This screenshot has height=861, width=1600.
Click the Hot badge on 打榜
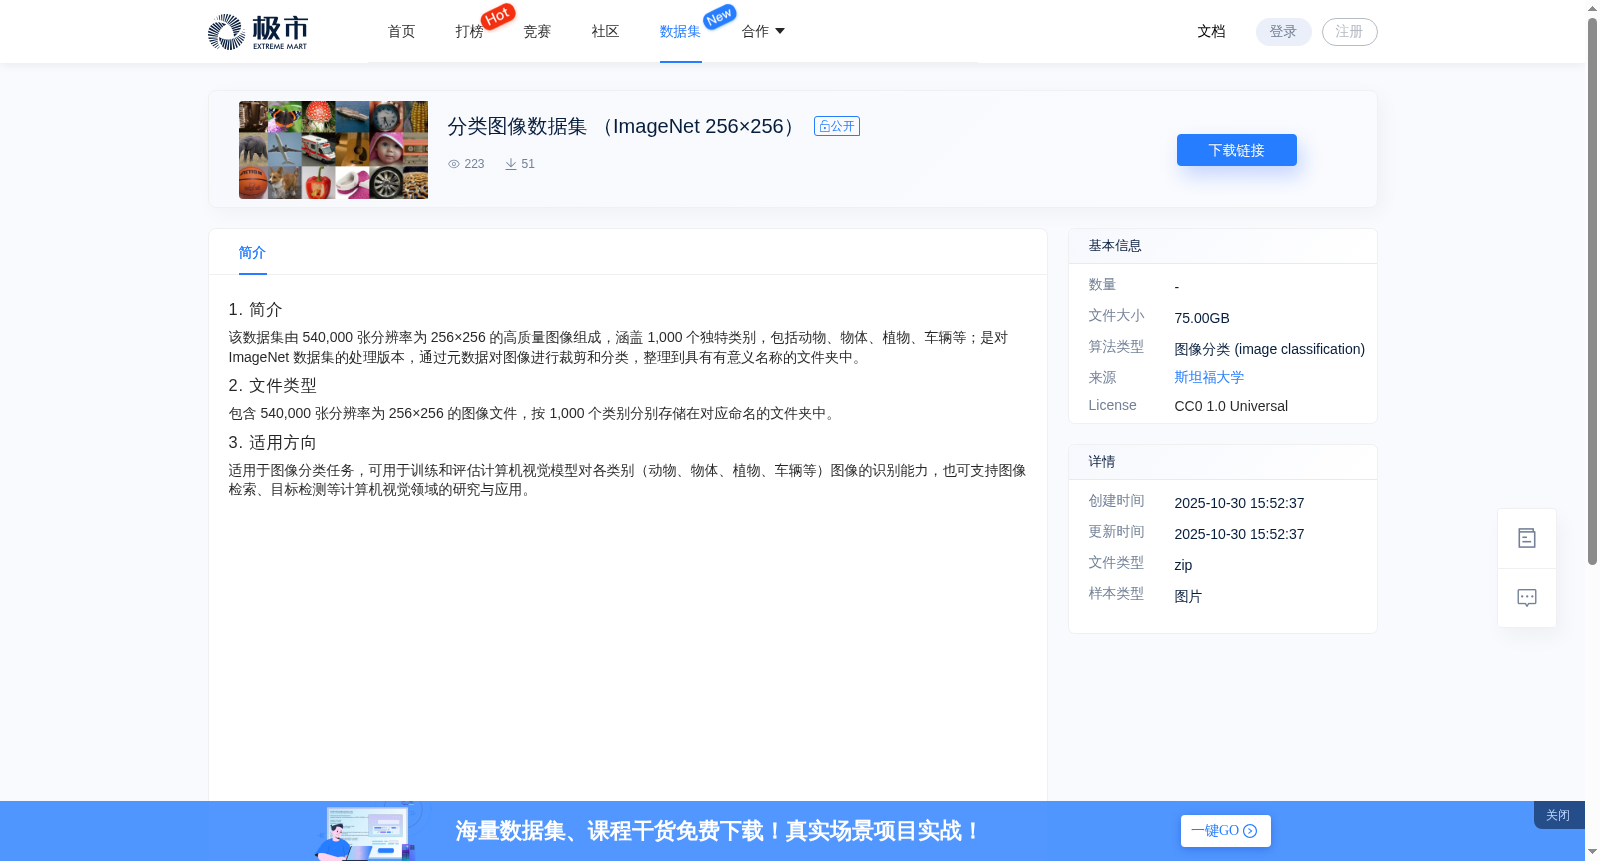[498, 16]
